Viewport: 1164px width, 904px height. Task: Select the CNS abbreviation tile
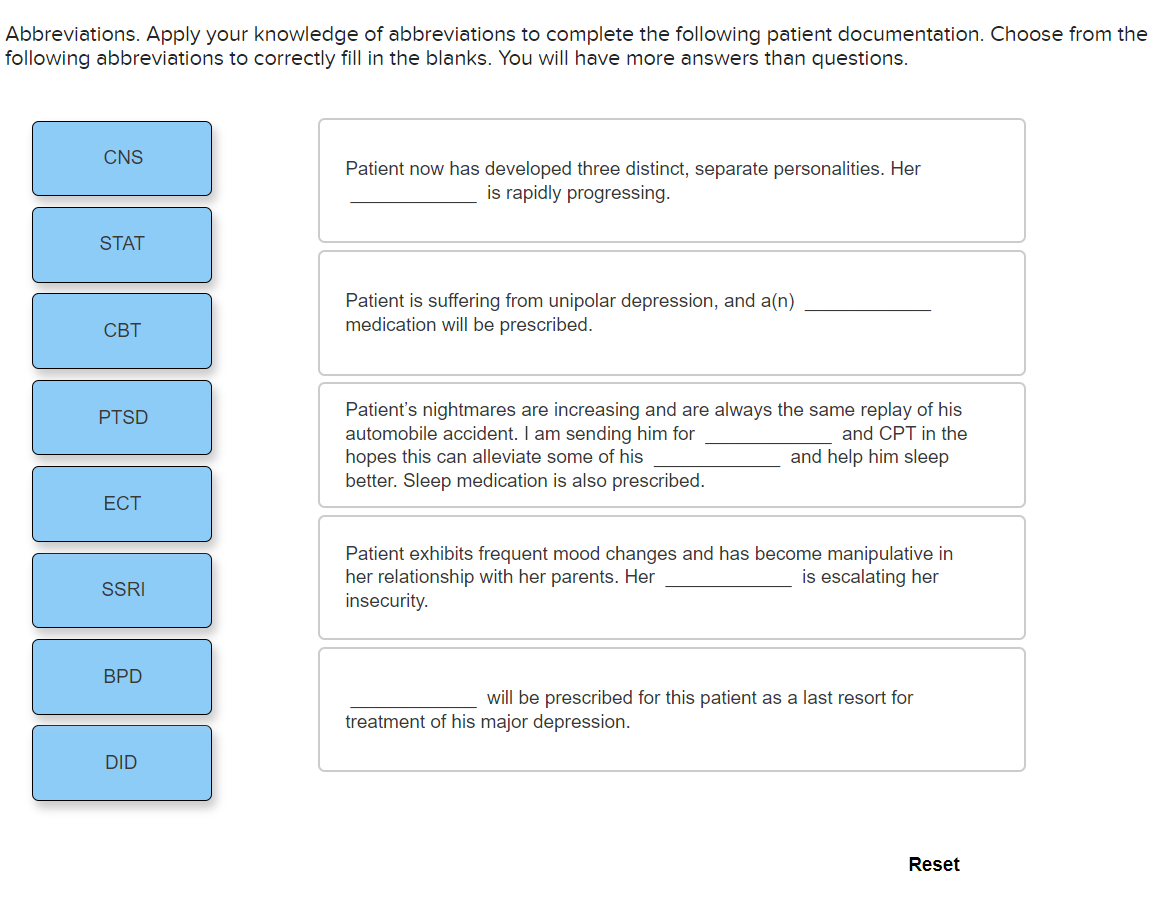pos(121,158)
